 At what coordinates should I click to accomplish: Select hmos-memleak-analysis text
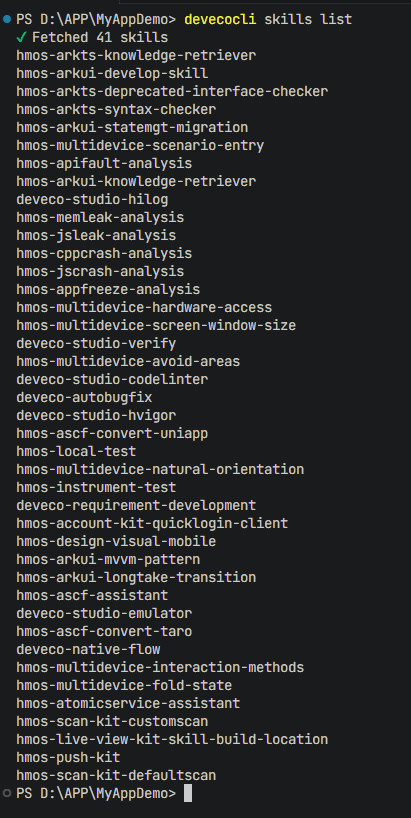[100, 218]
